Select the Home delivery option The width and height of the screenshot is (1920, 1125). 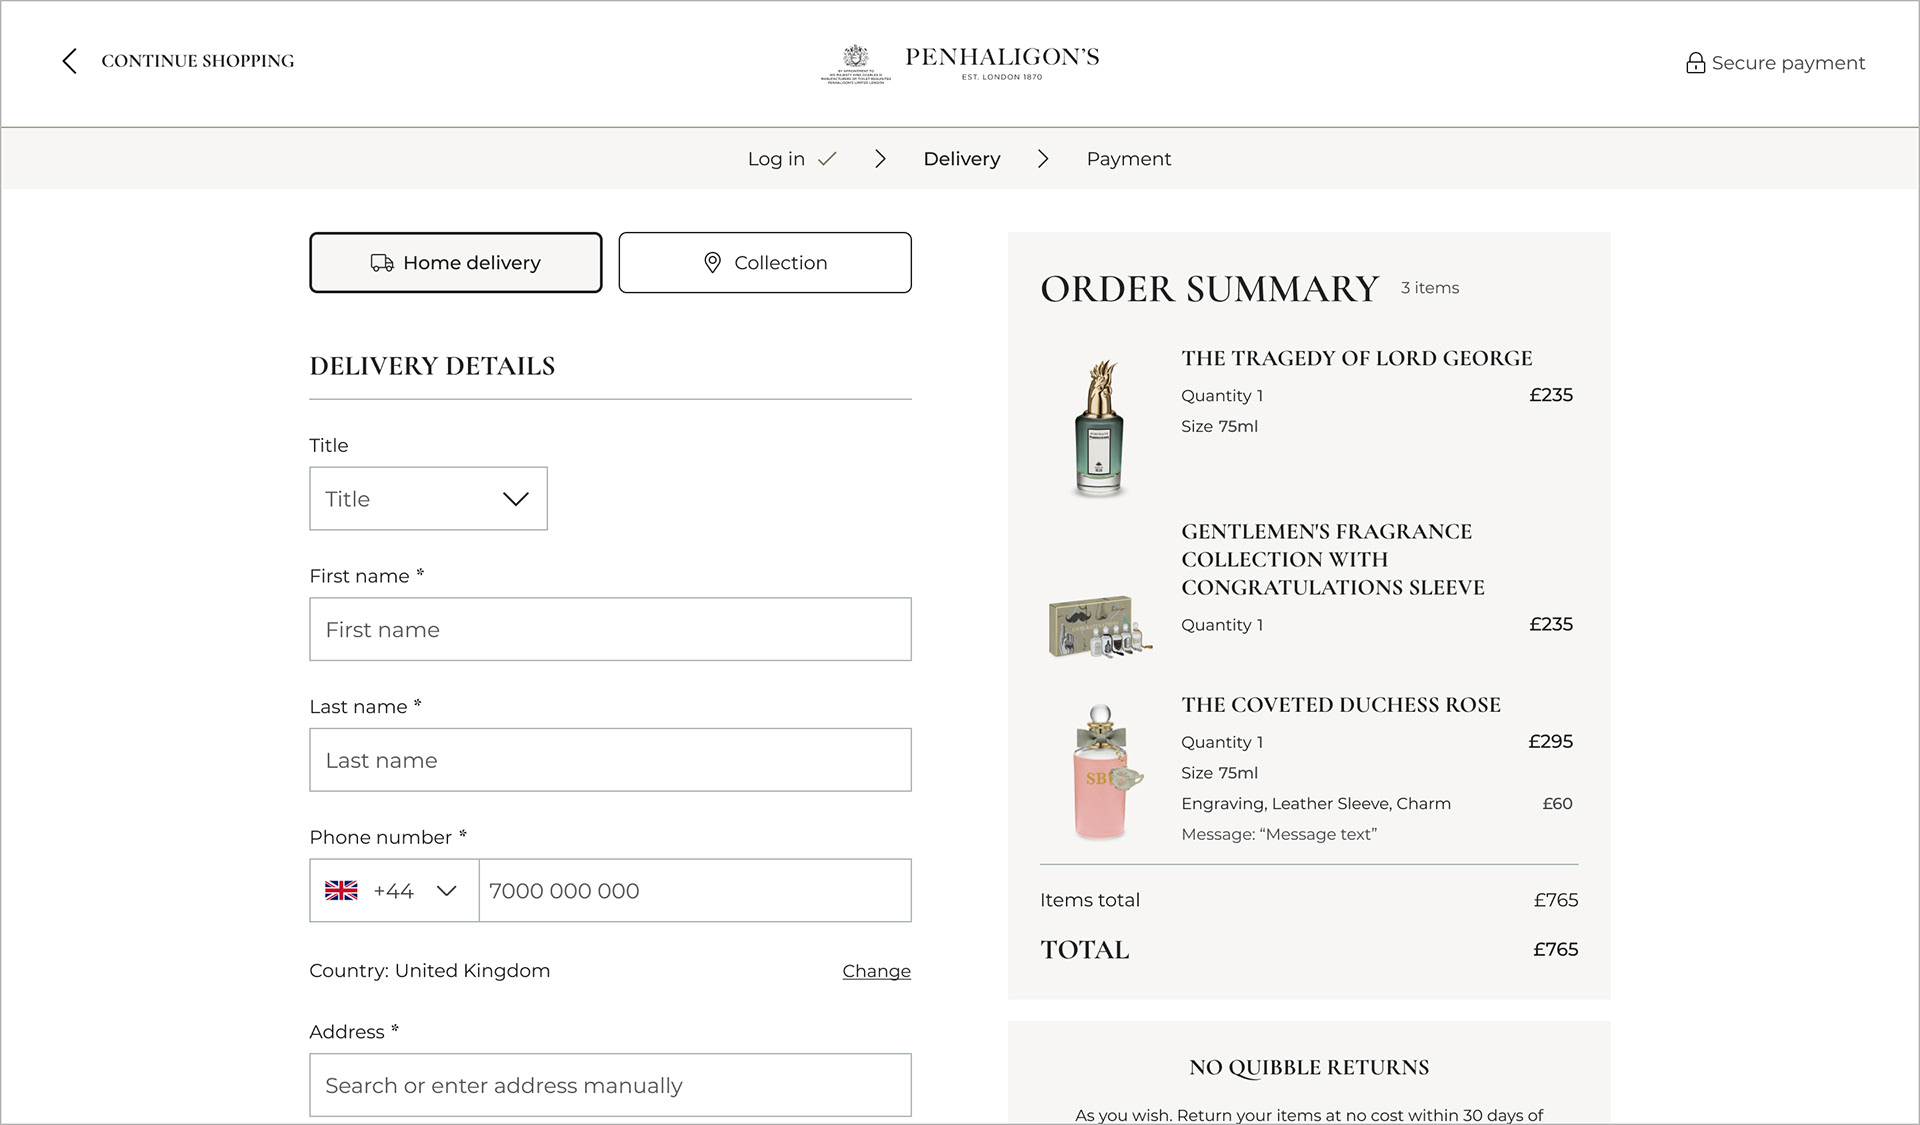click(456, 263)
